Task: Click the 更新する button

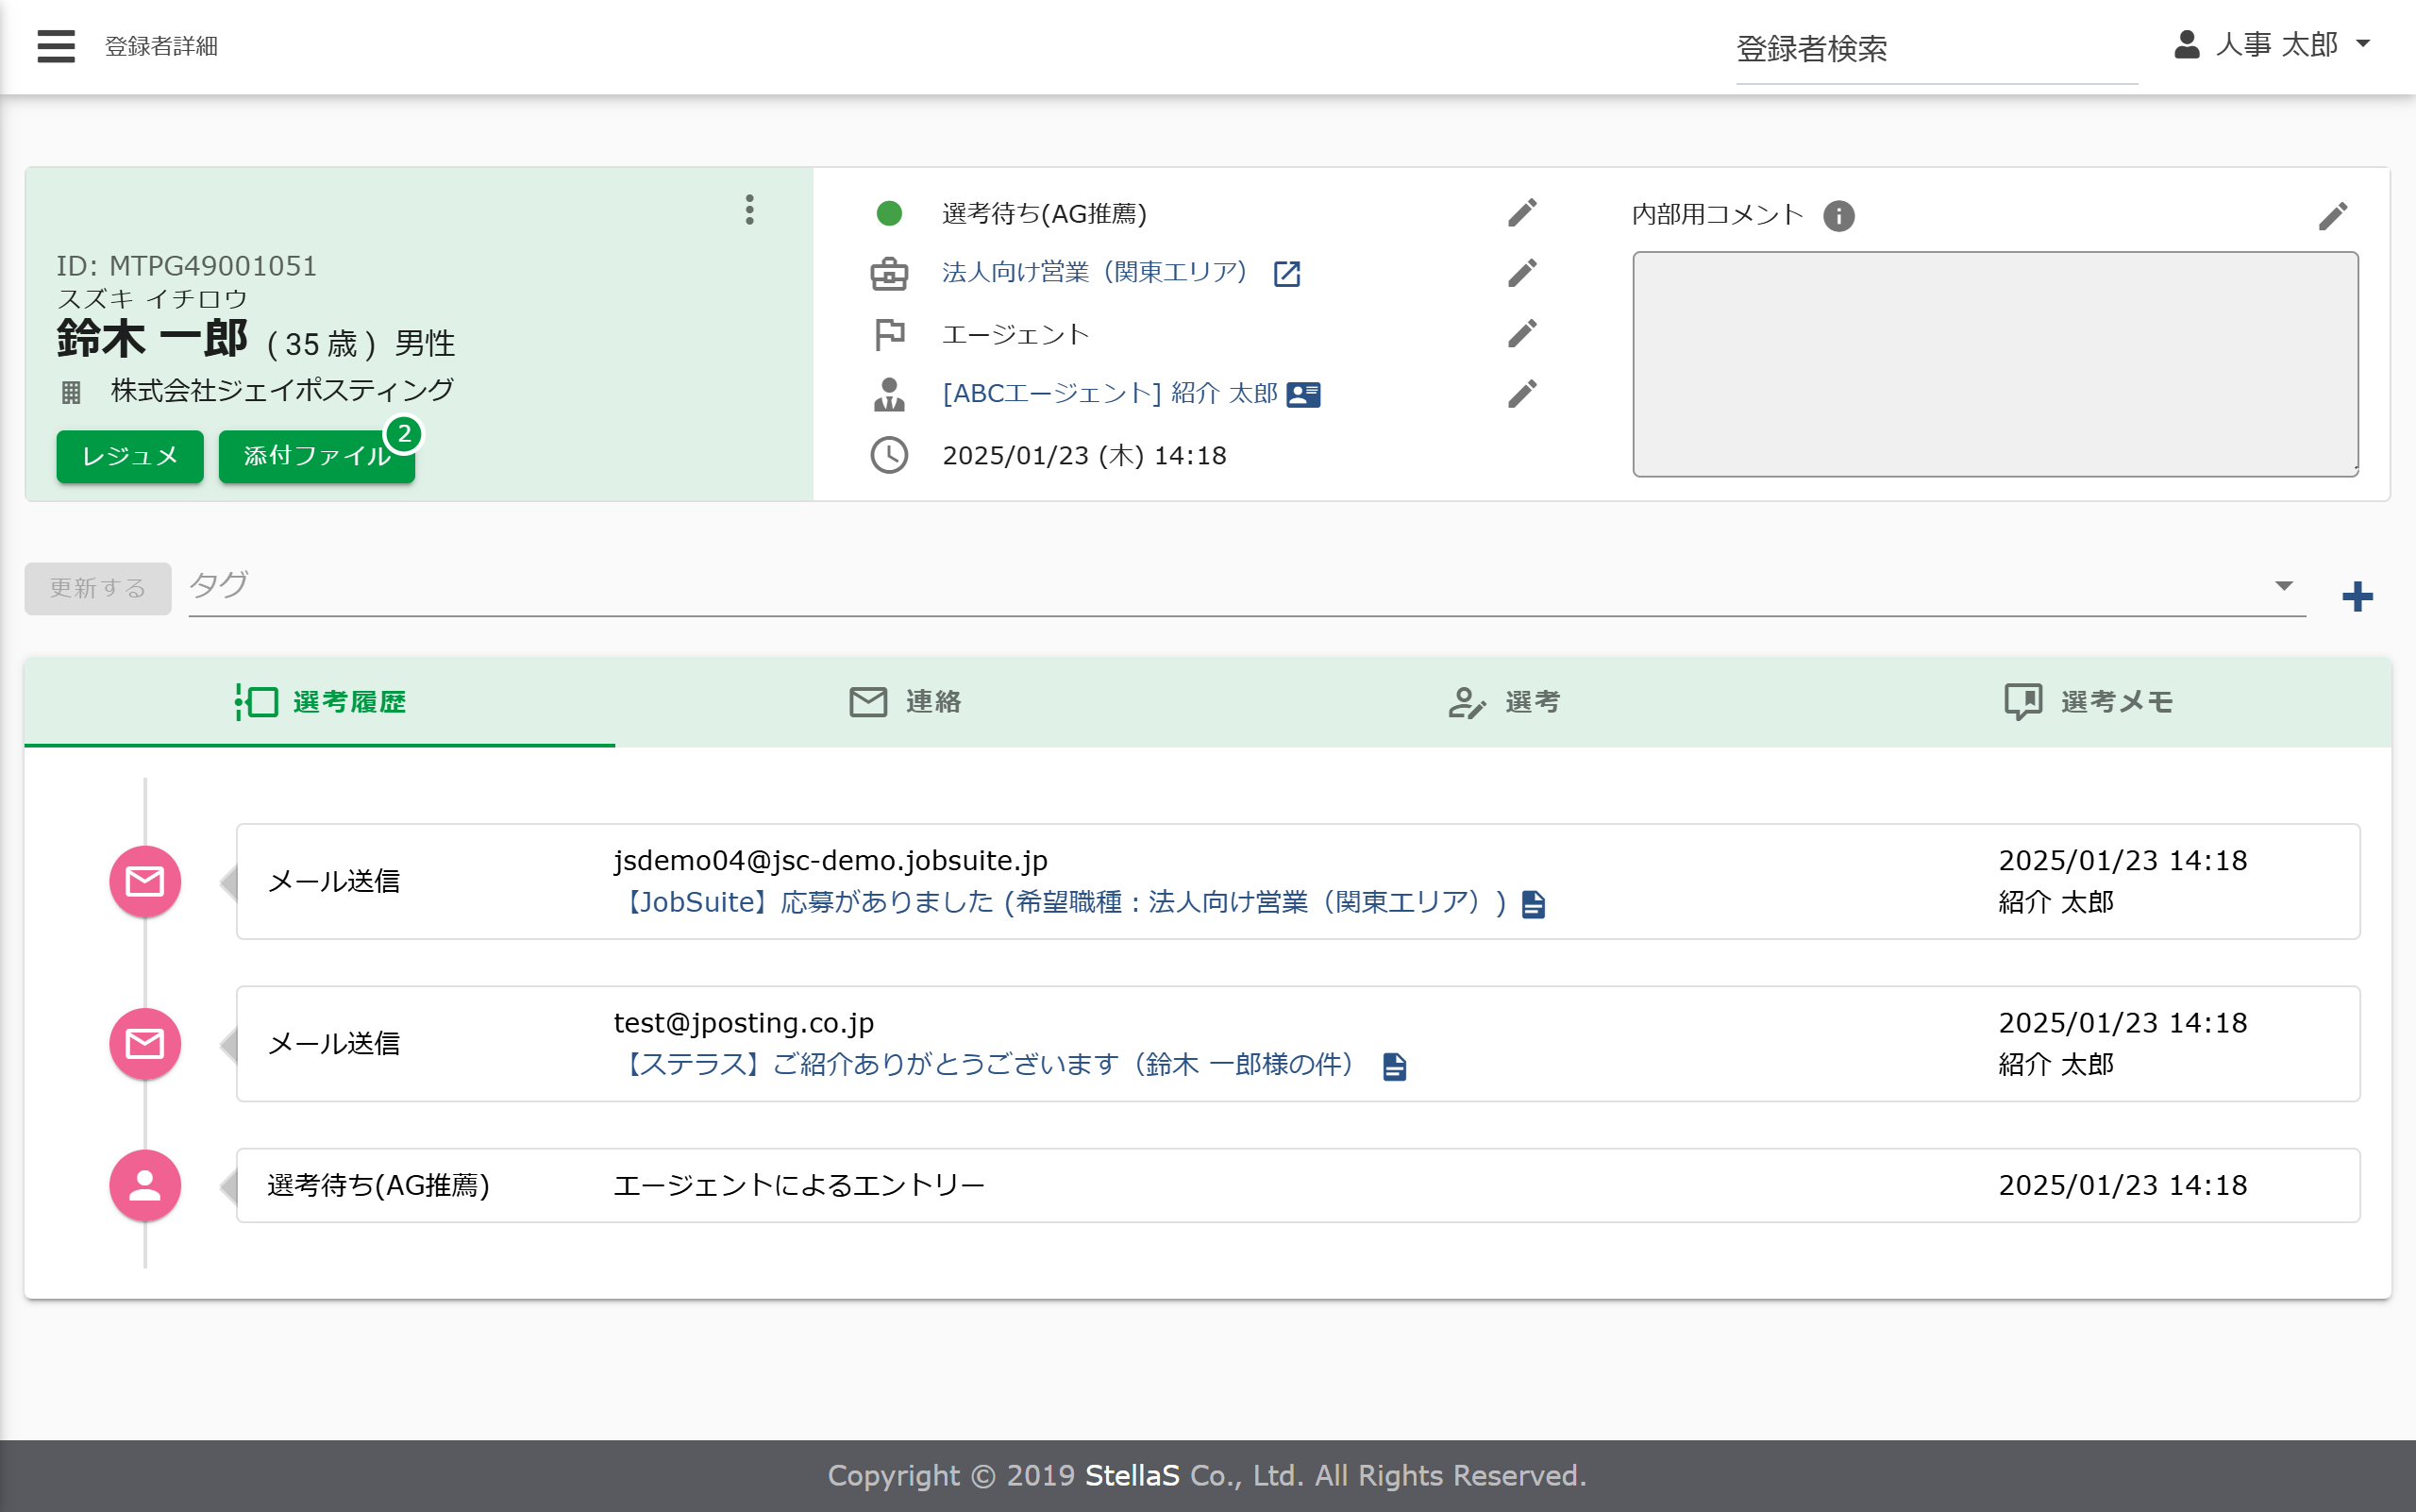Action: tap(98, 588)
